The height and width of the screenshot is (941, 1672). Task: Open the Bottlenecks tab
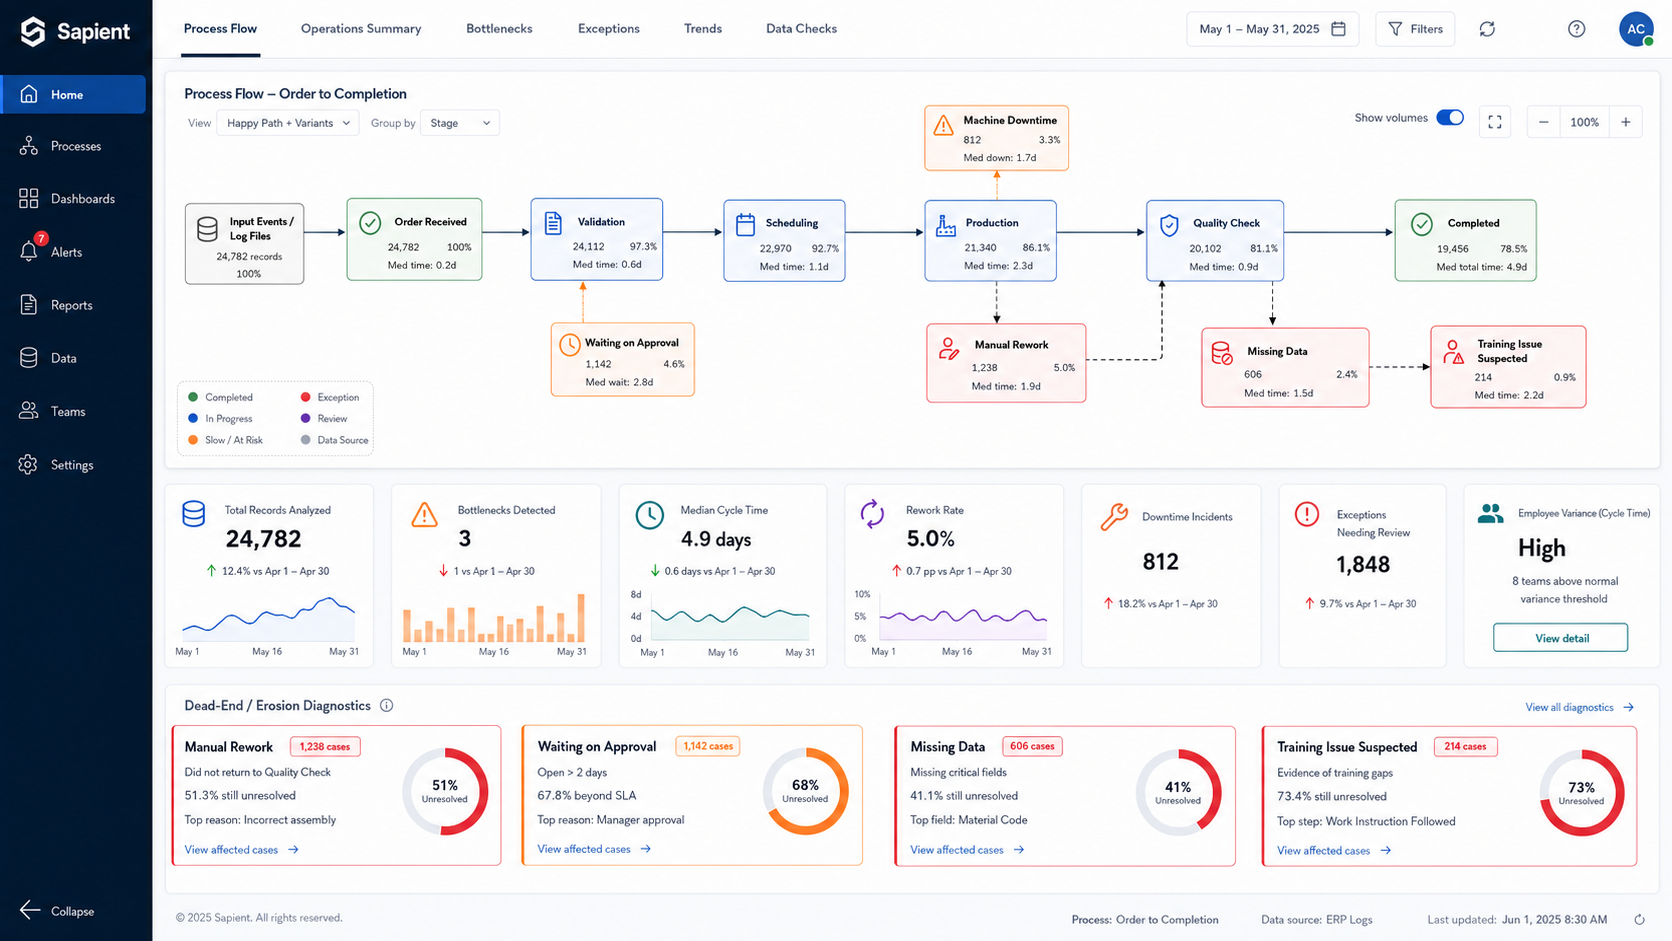[499, 29]
